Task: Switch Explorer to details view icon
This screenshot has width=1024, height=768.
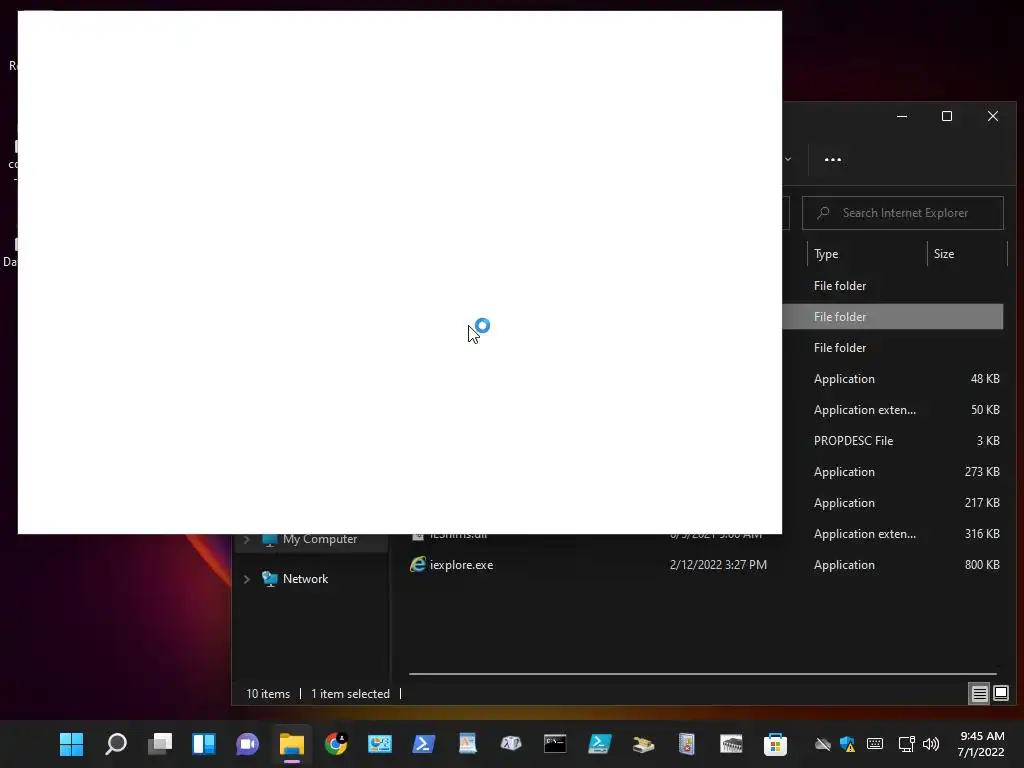Action: pos(979,693)
